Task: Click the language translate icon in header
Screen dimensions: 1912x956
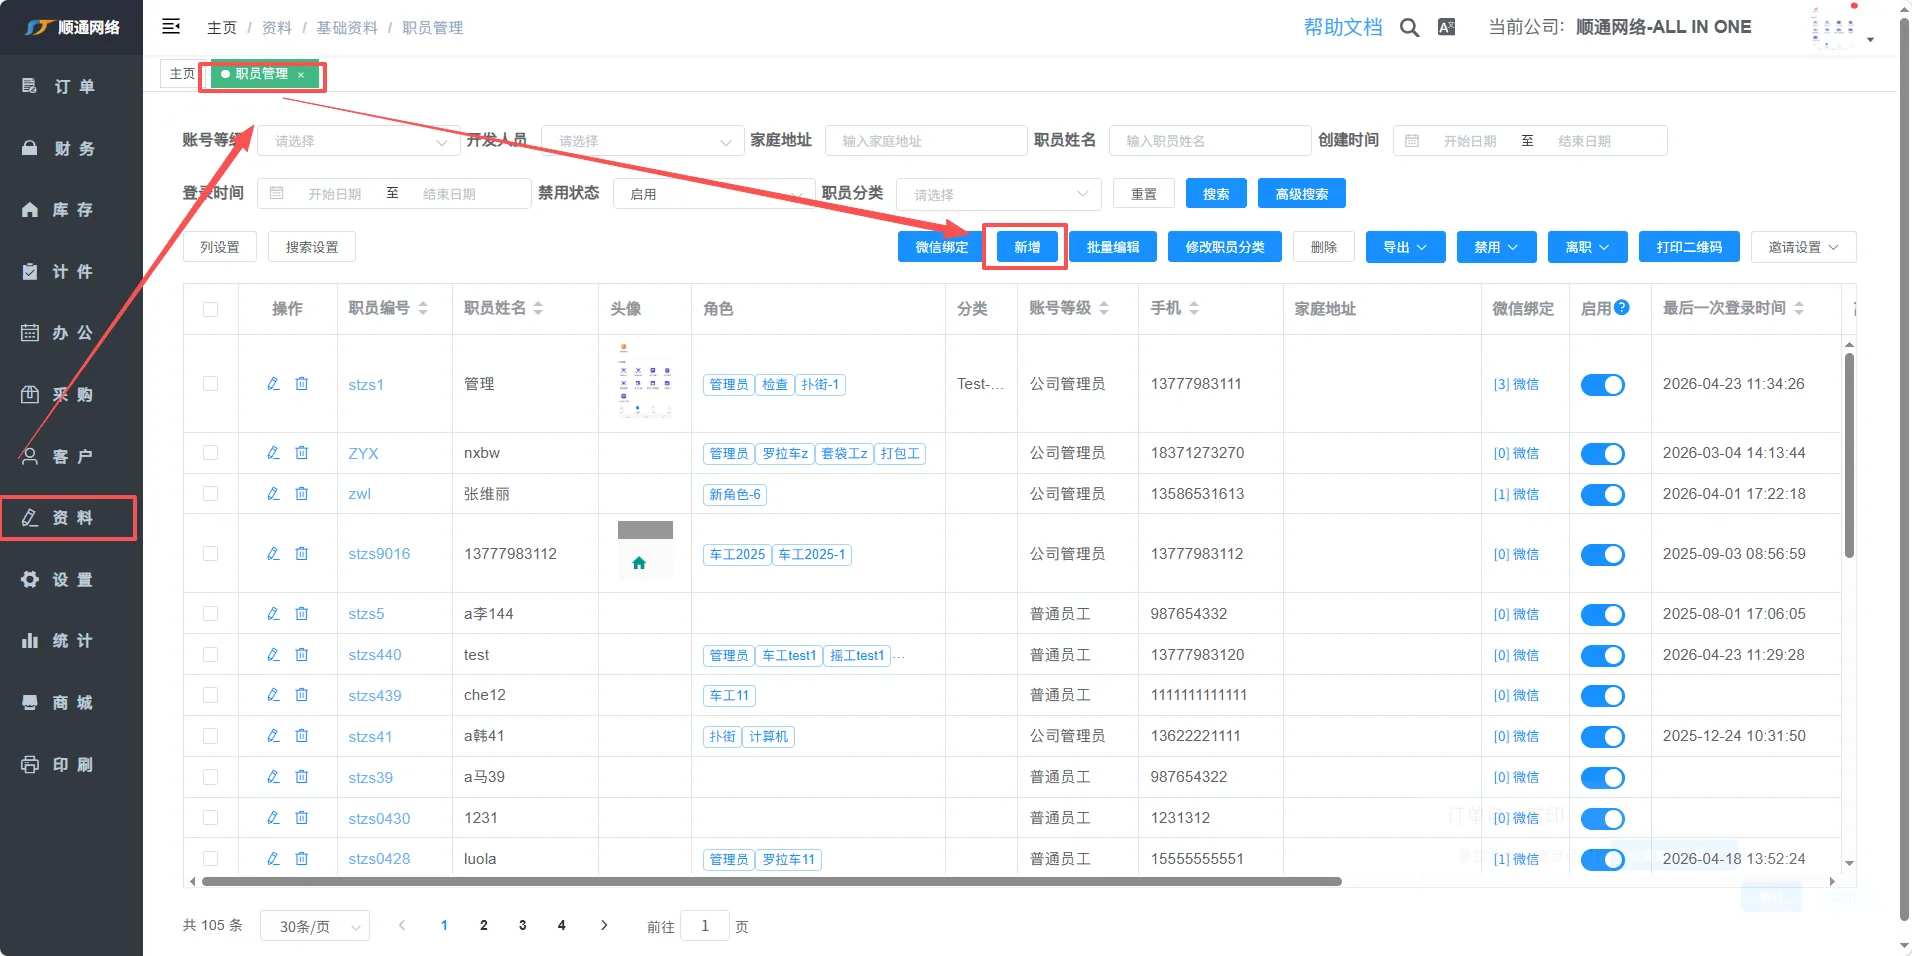Action: 1446,28
